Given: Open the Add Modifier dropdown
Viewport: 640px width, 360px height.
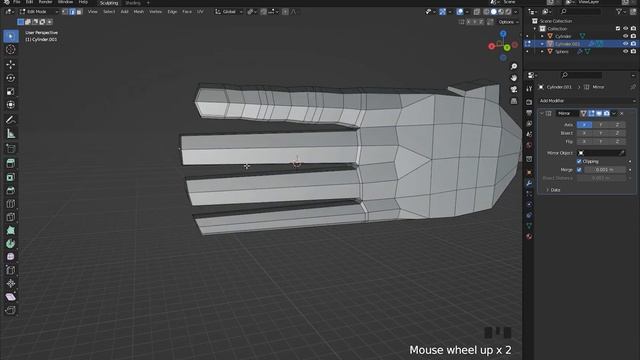Looking at the screenshot, I should coord(587,101).
